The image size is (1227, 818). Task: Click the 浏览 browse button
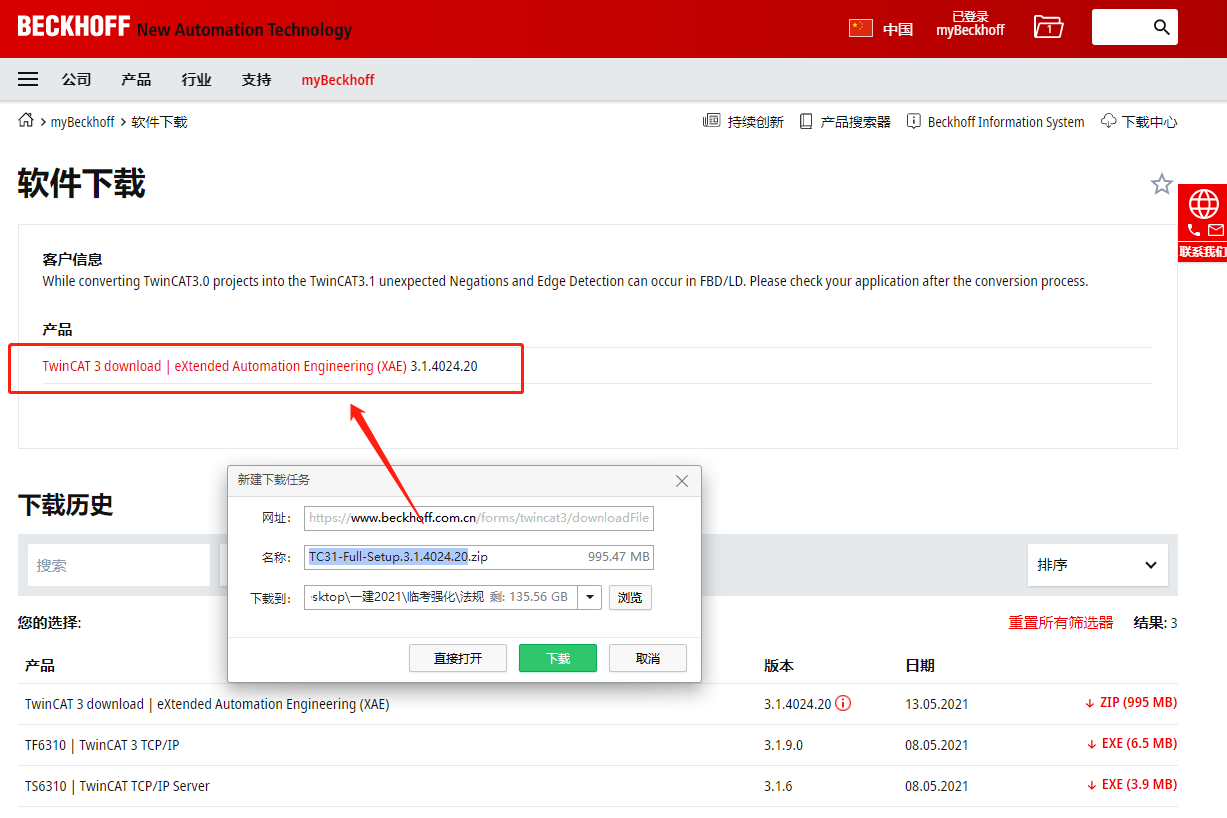630,598
